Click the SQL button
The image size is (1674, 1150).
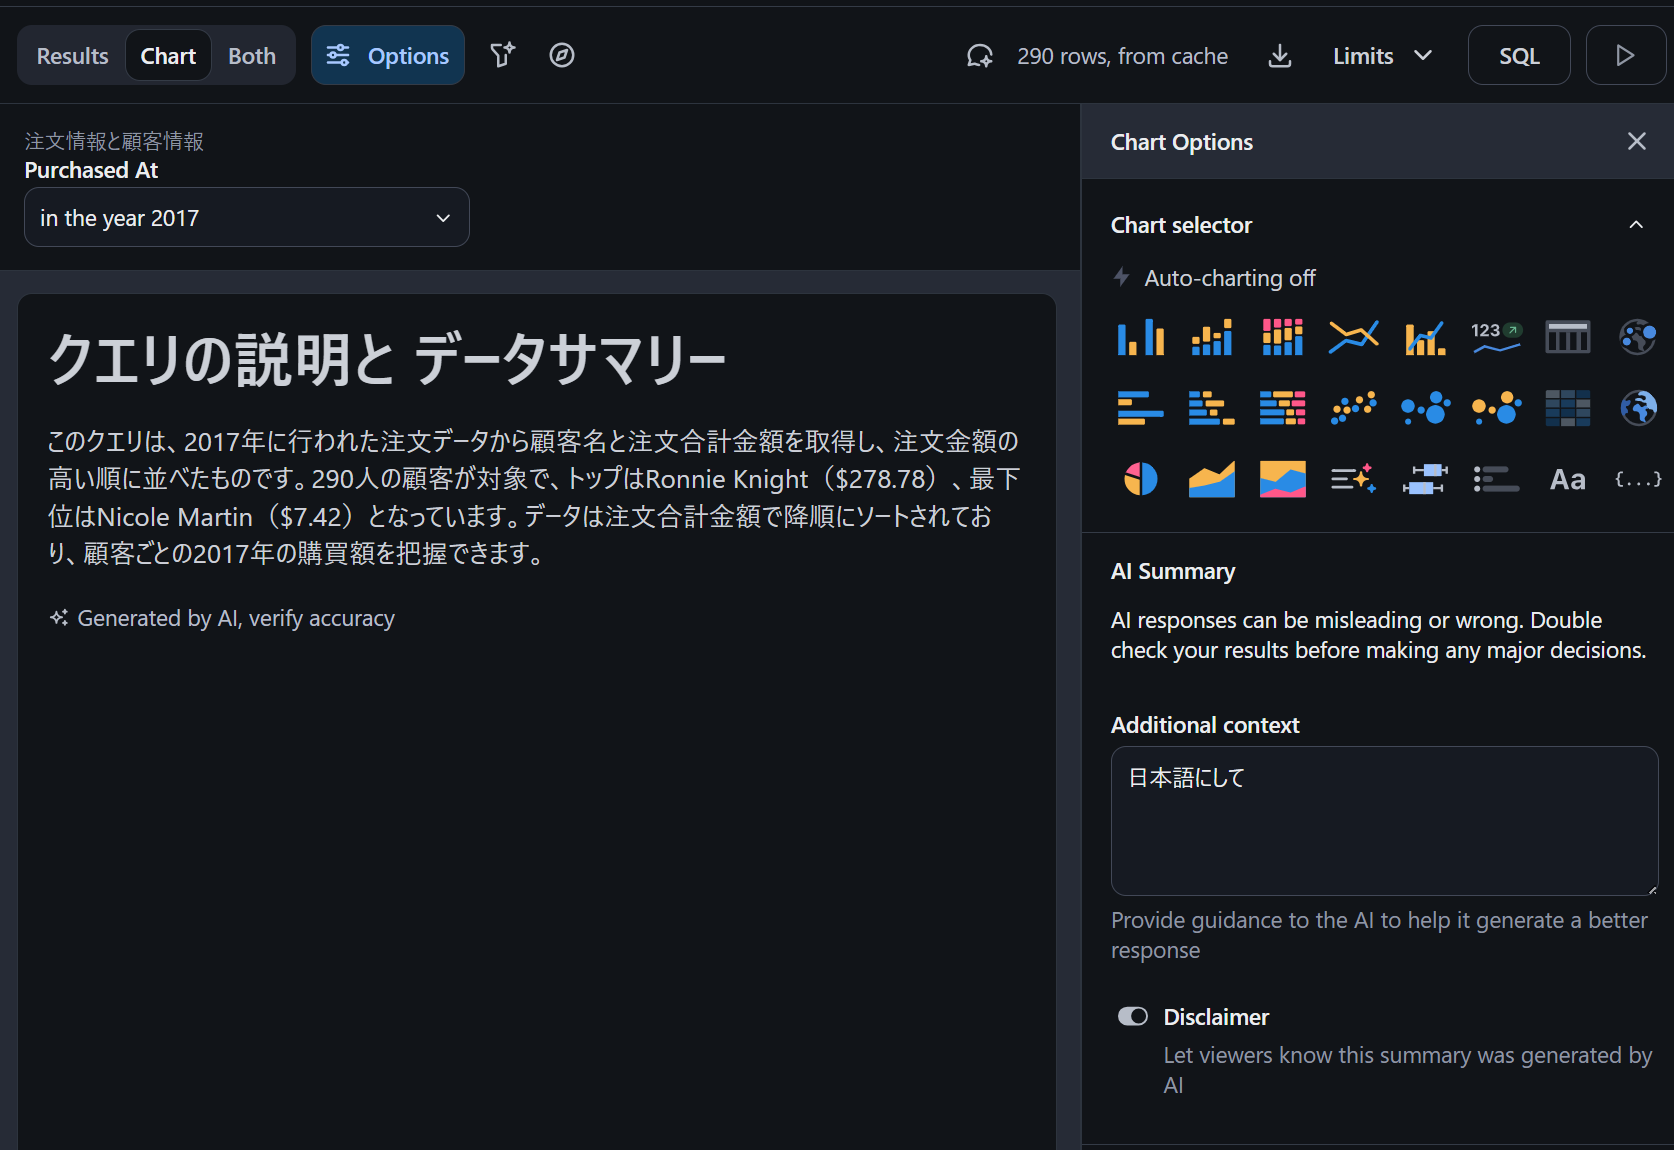tap(1518, 56)
